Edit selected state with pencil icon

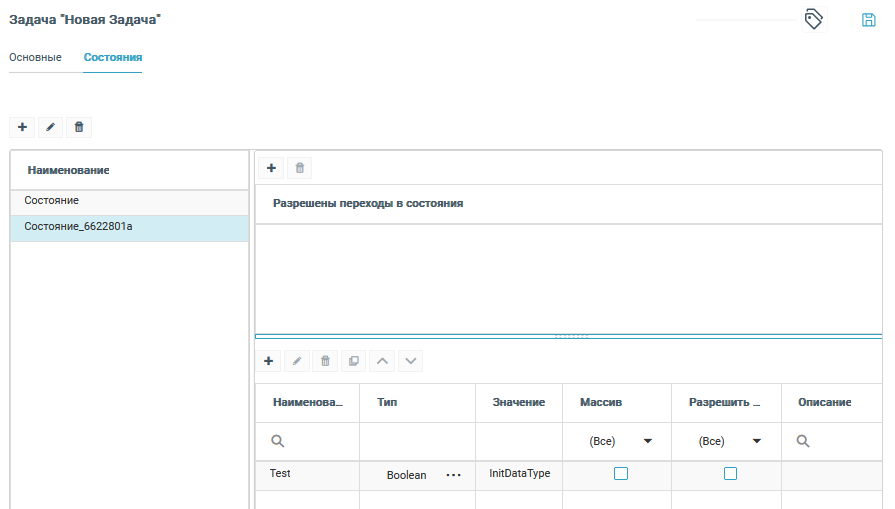point(50,127)
